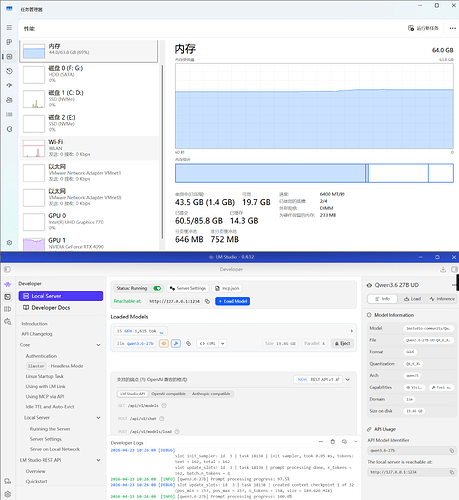Open Task Manager settings gear
The height and width of the screenshot is (500, 459).
coord(9,243)
